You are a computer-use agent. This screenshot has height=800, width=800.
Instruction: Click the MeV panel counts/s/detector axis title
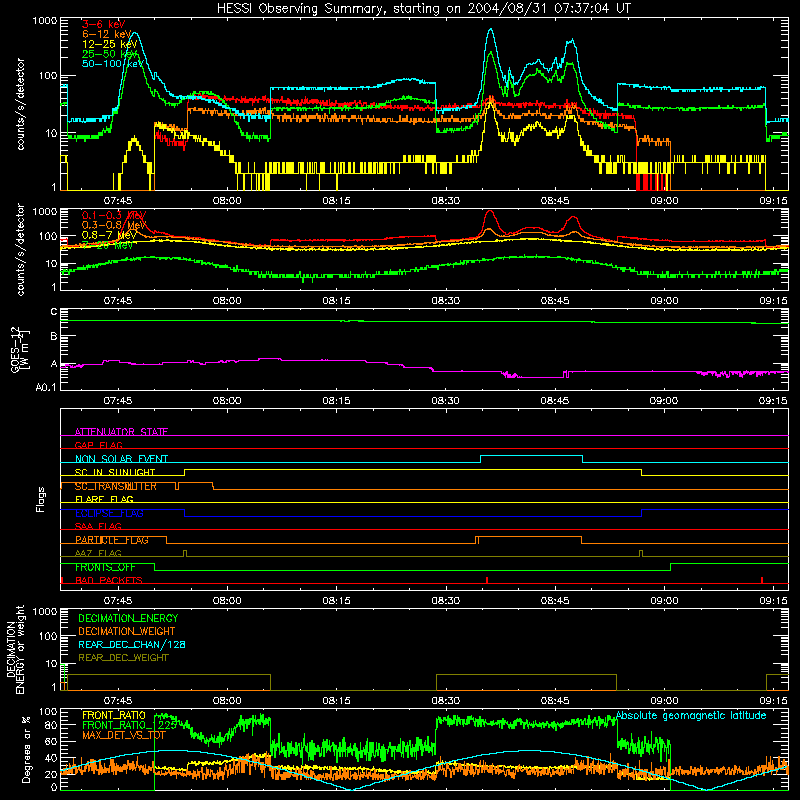(20, 249)
